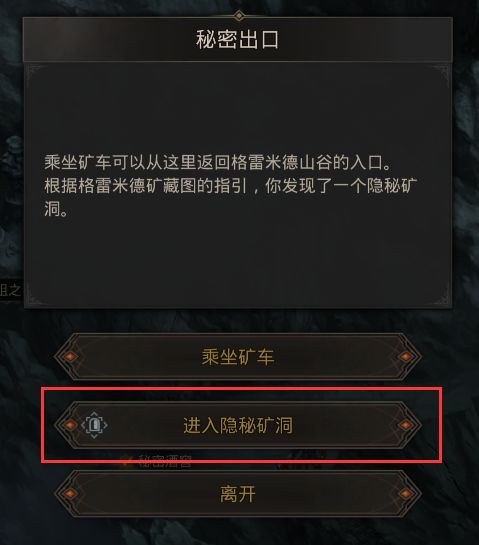Image resolution: width=479 pixels, height=545 pixels.
Task: Click the description text about 格雷米德山谷
Action: 217,163
